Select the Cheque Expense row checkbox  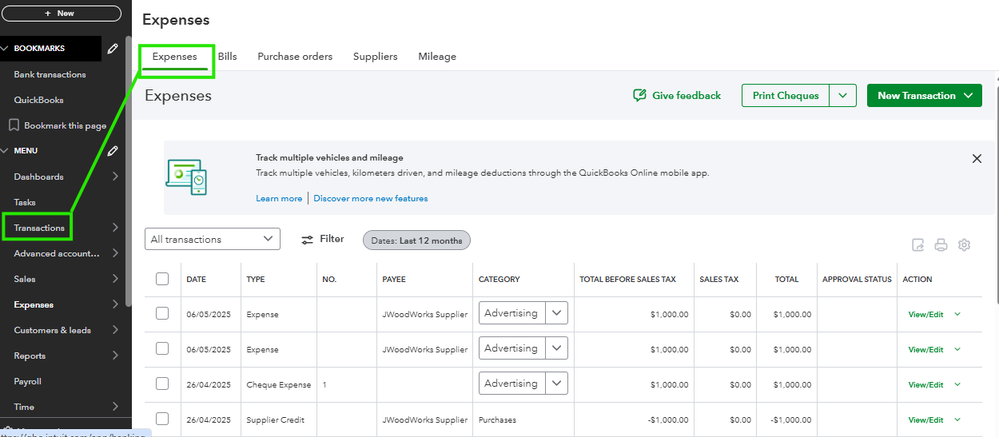click(163, 384)
